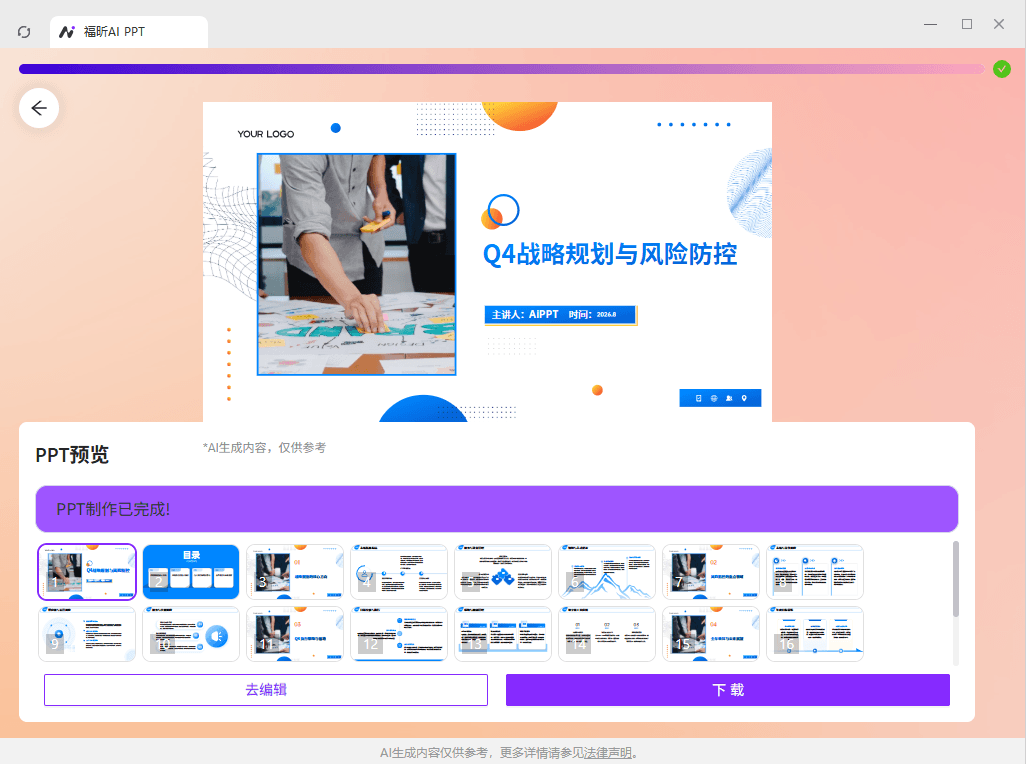Click the 主讲人: AIPPT presenter label
The image size is (1027, 764).
525,315
